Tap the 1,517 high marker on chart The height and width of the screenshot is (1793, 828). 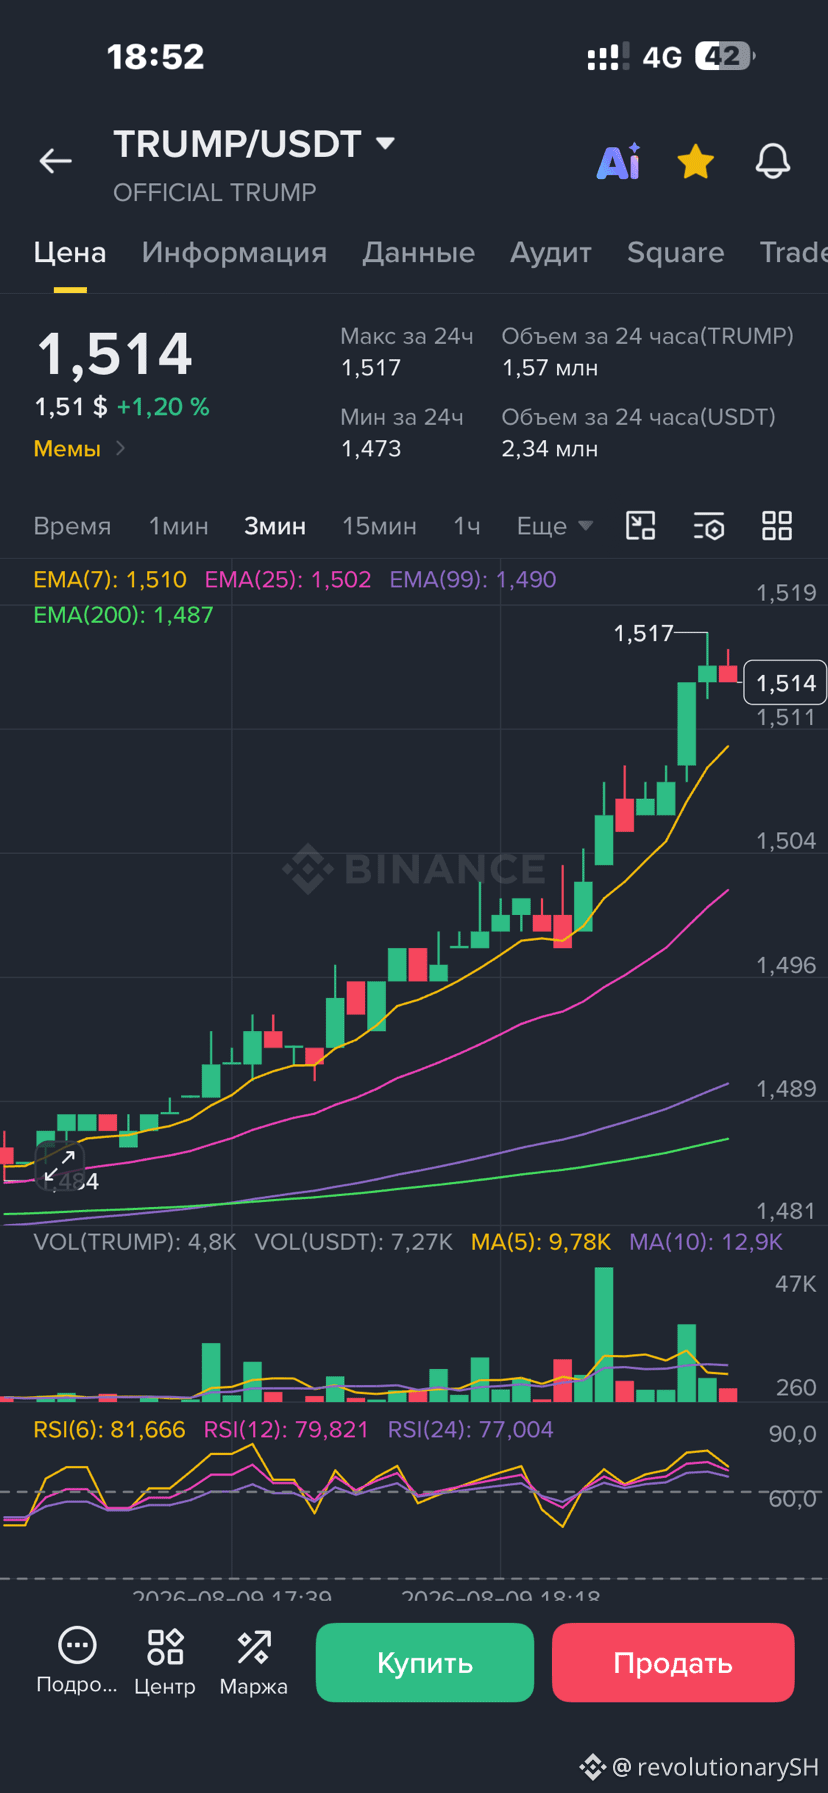tap(643, 633)
